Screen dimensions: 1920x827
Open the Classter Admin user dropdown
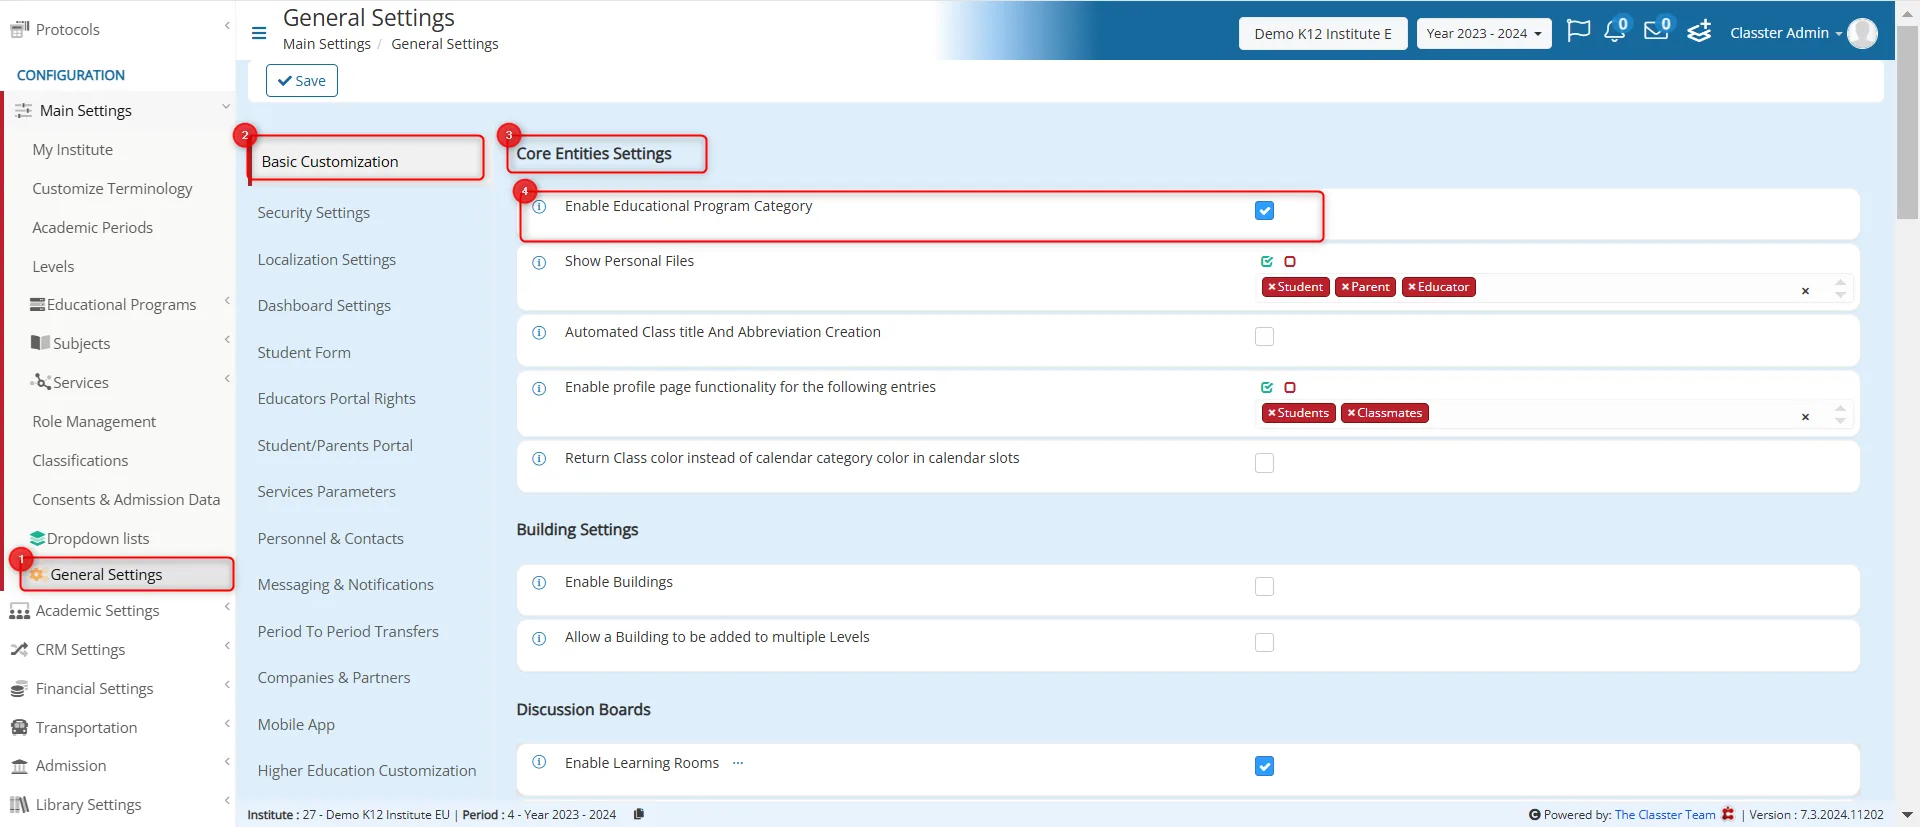(1786, 33)
